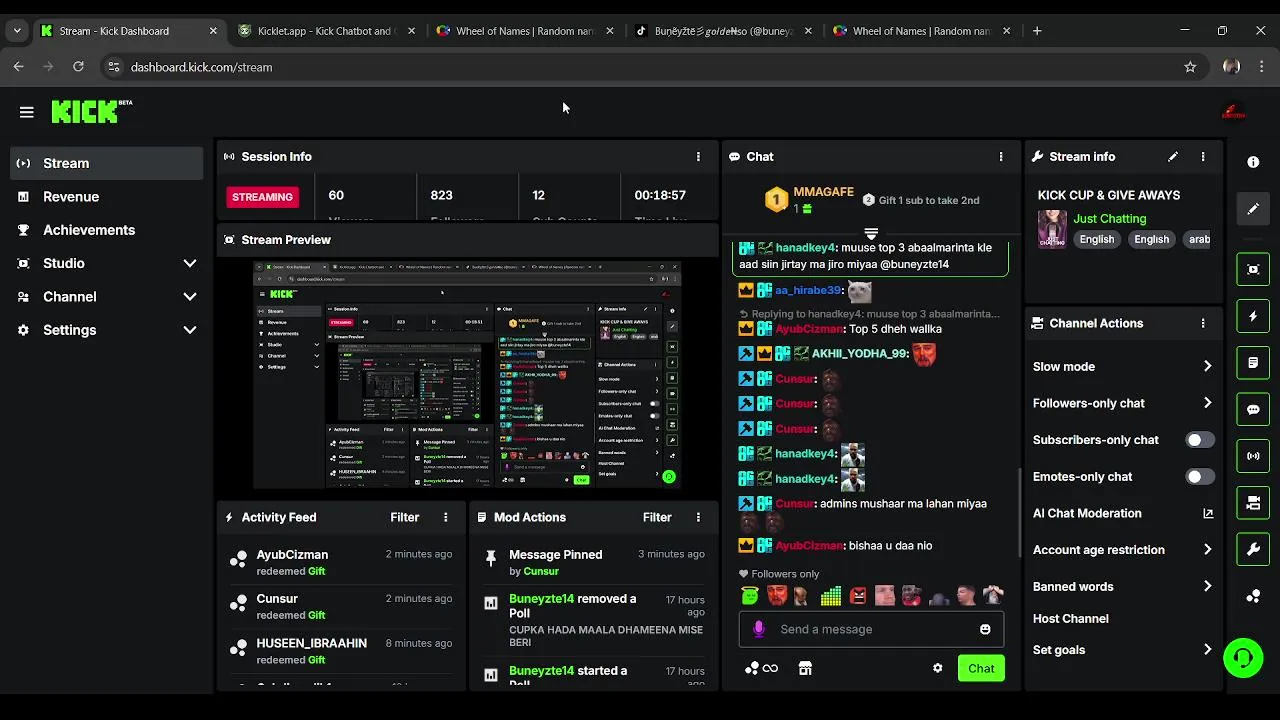Open Session Info panel options menu
Screen dimensions: 1280x720
(x=698, y=157)
